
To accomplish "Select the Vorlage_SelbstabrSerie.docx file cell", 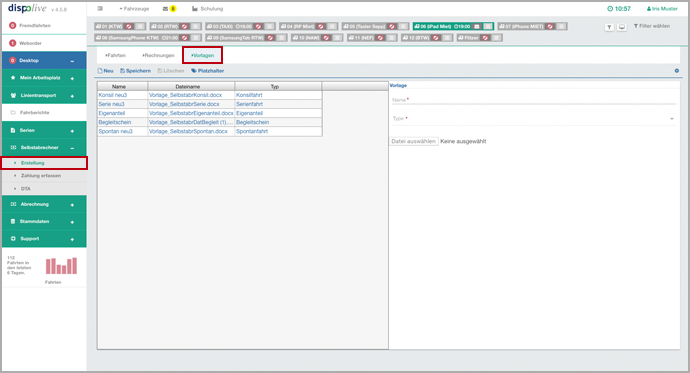I will click(x=191, y=104).
